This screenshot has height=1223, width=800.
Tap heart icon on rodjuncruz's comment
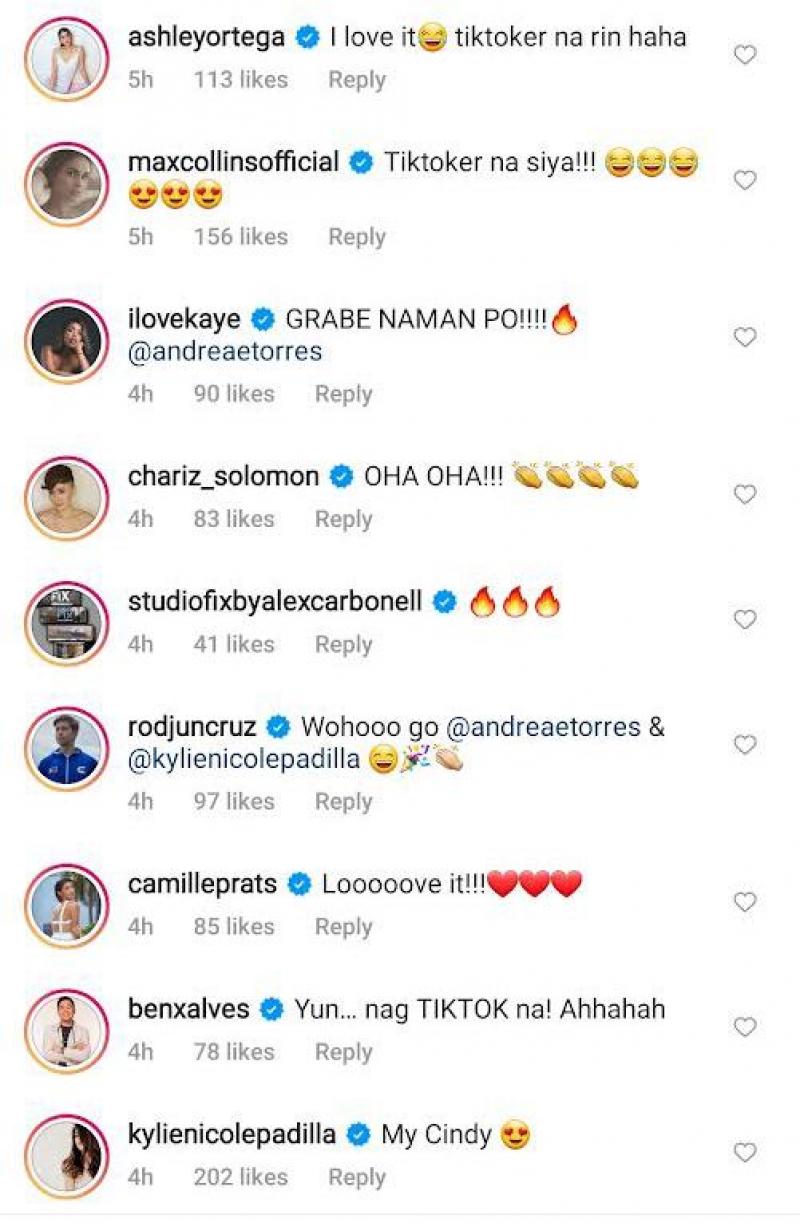745,745
